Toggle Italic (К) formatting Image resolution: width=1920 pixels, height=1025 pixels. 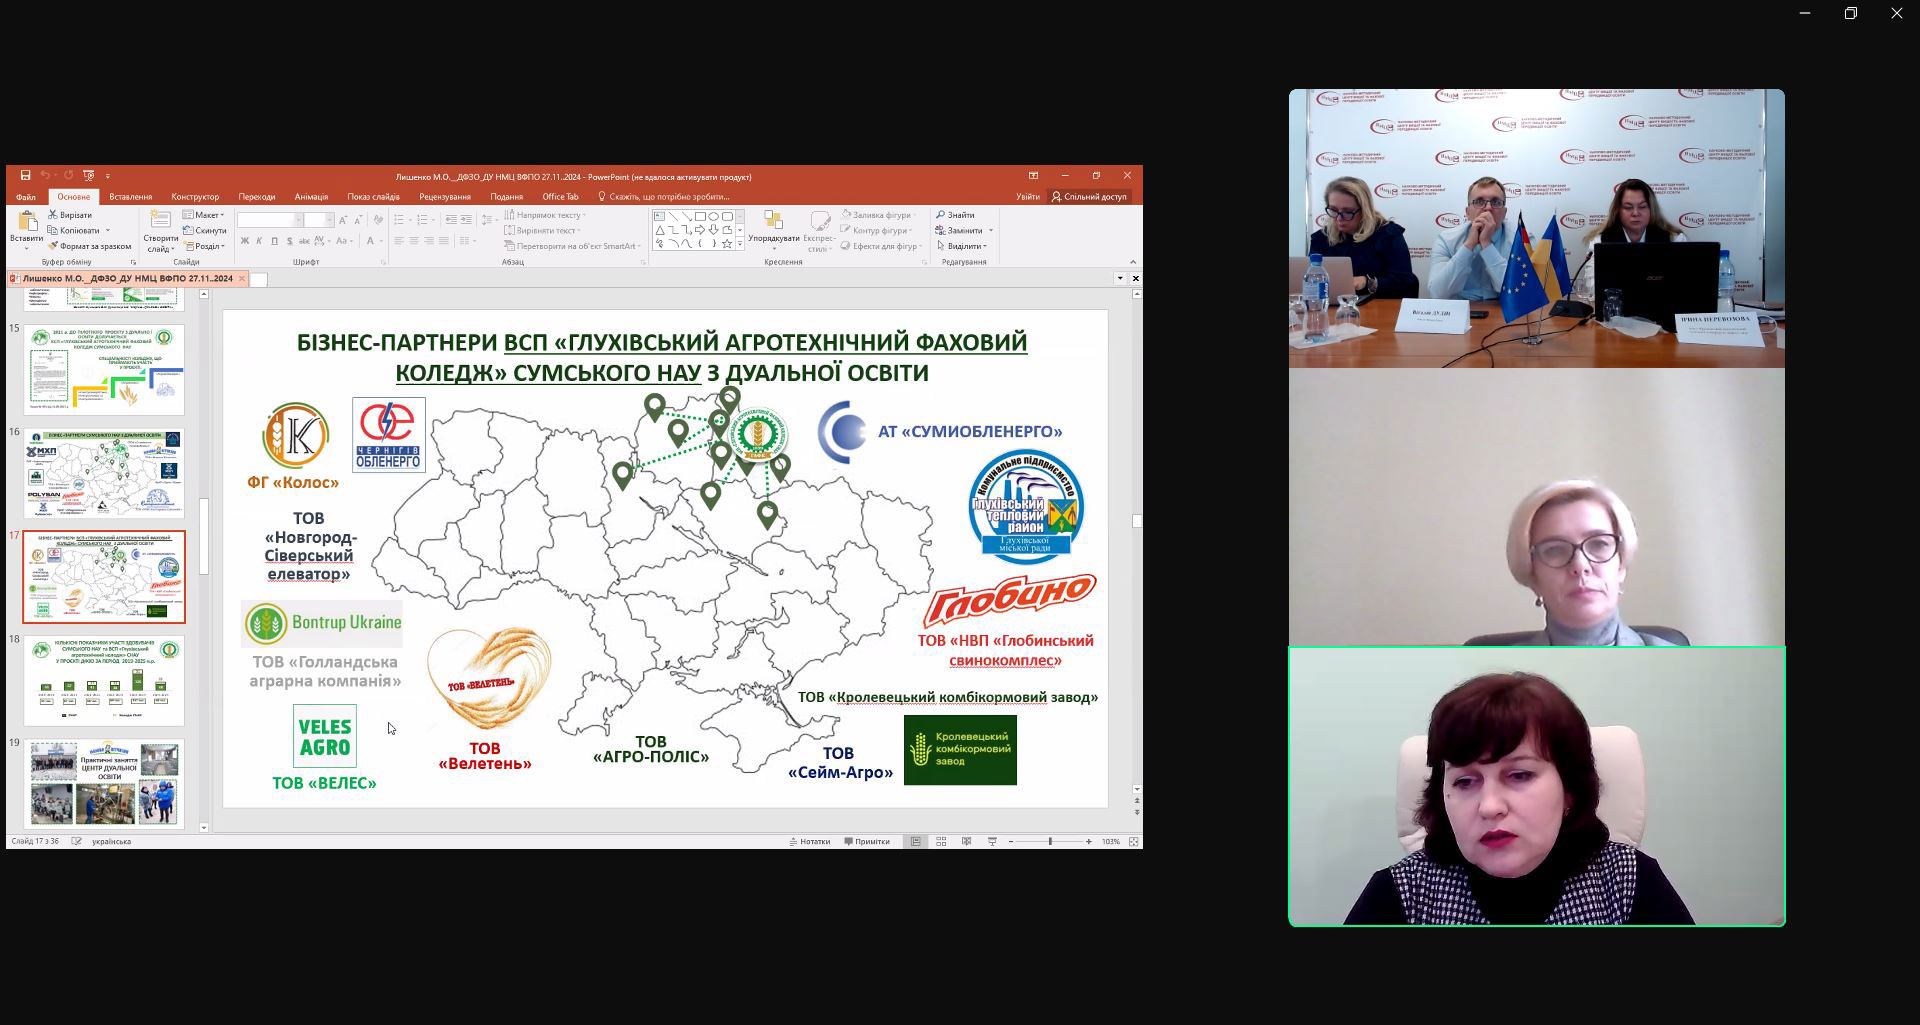259,241
